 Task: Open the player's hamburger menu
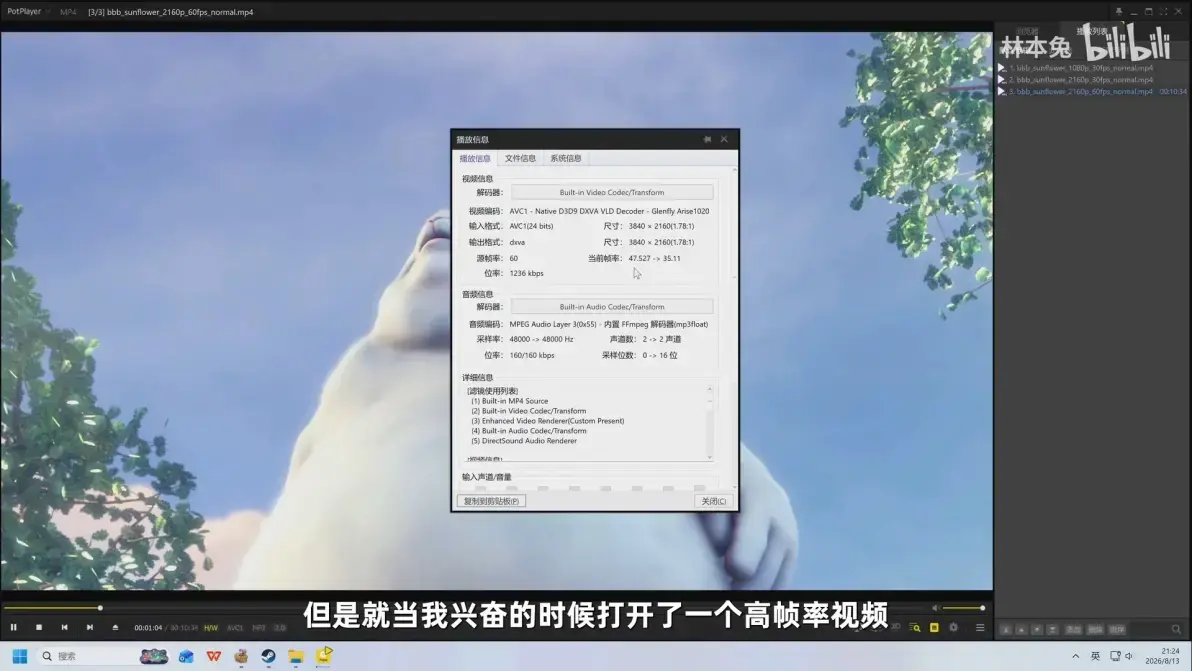(x=980, y=628)
